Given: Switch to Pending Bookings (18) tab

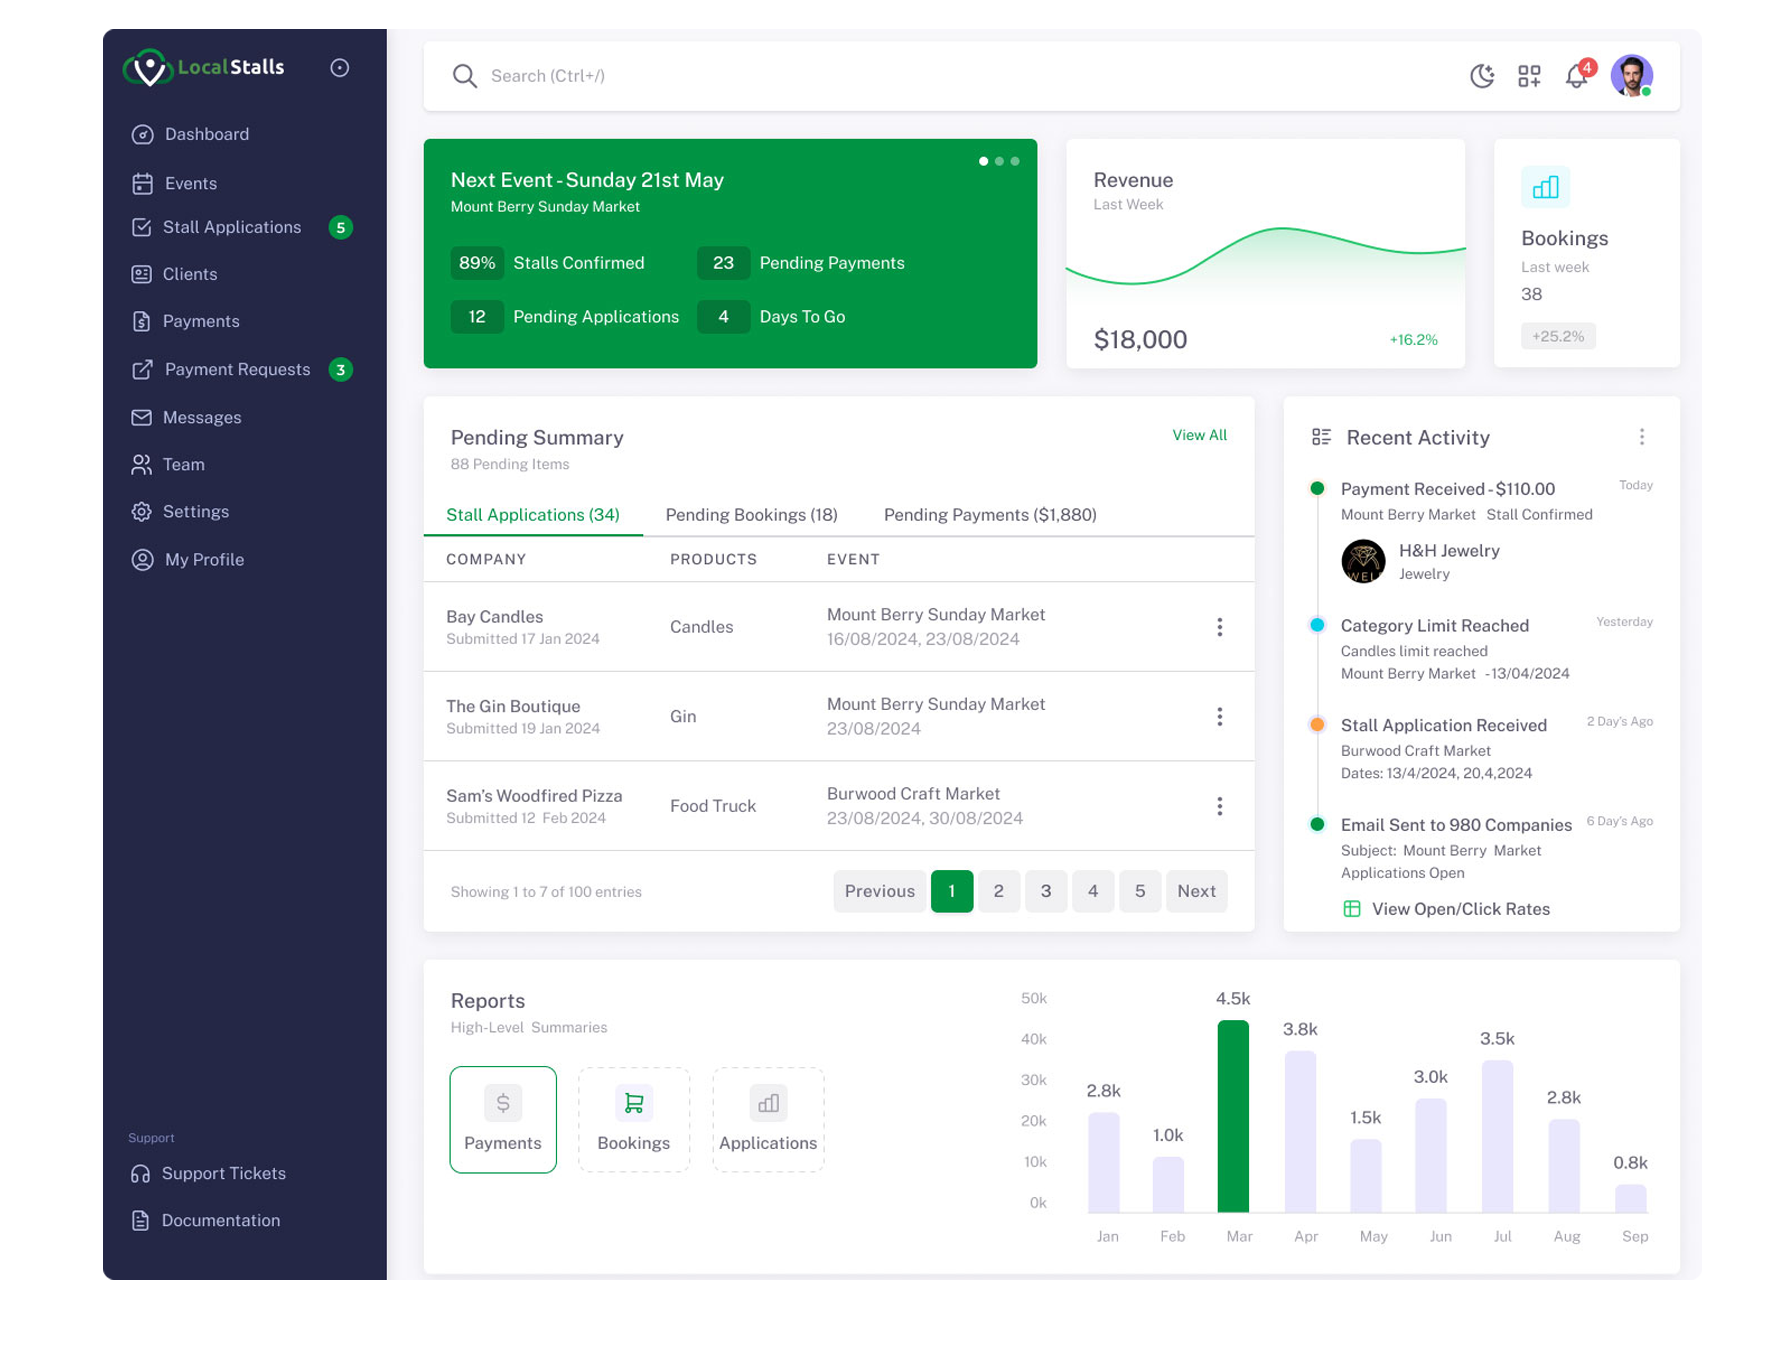Looking at the screenshot, I should (751, 515).
